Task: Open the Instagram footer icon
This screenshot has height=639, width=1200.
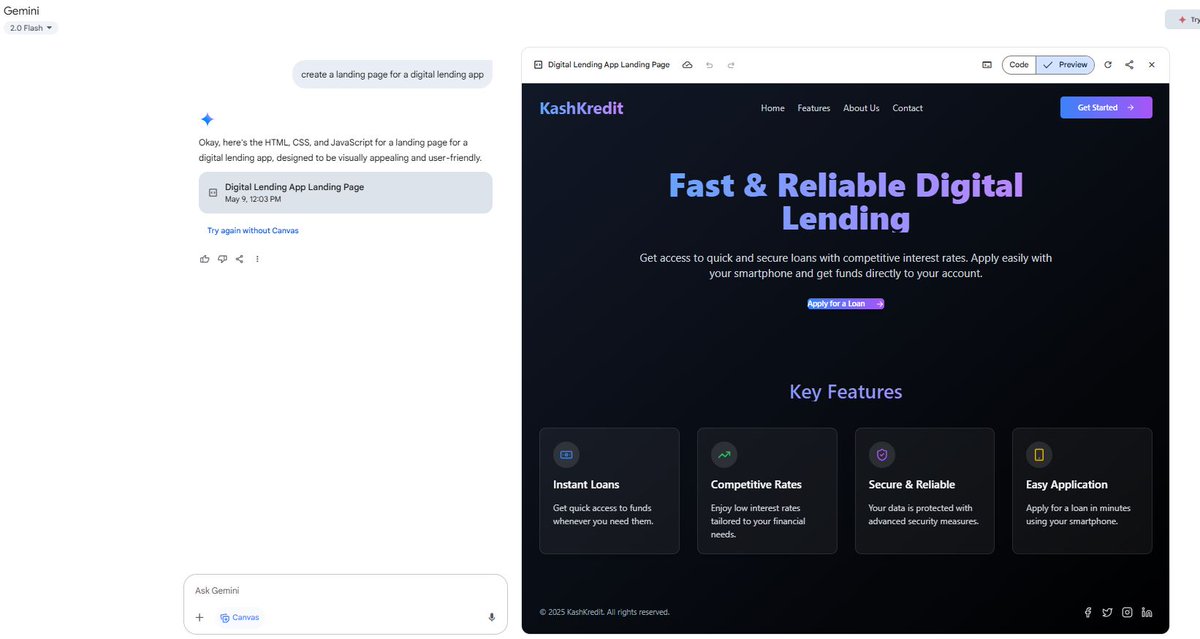Action: (x=1127, y=612)
